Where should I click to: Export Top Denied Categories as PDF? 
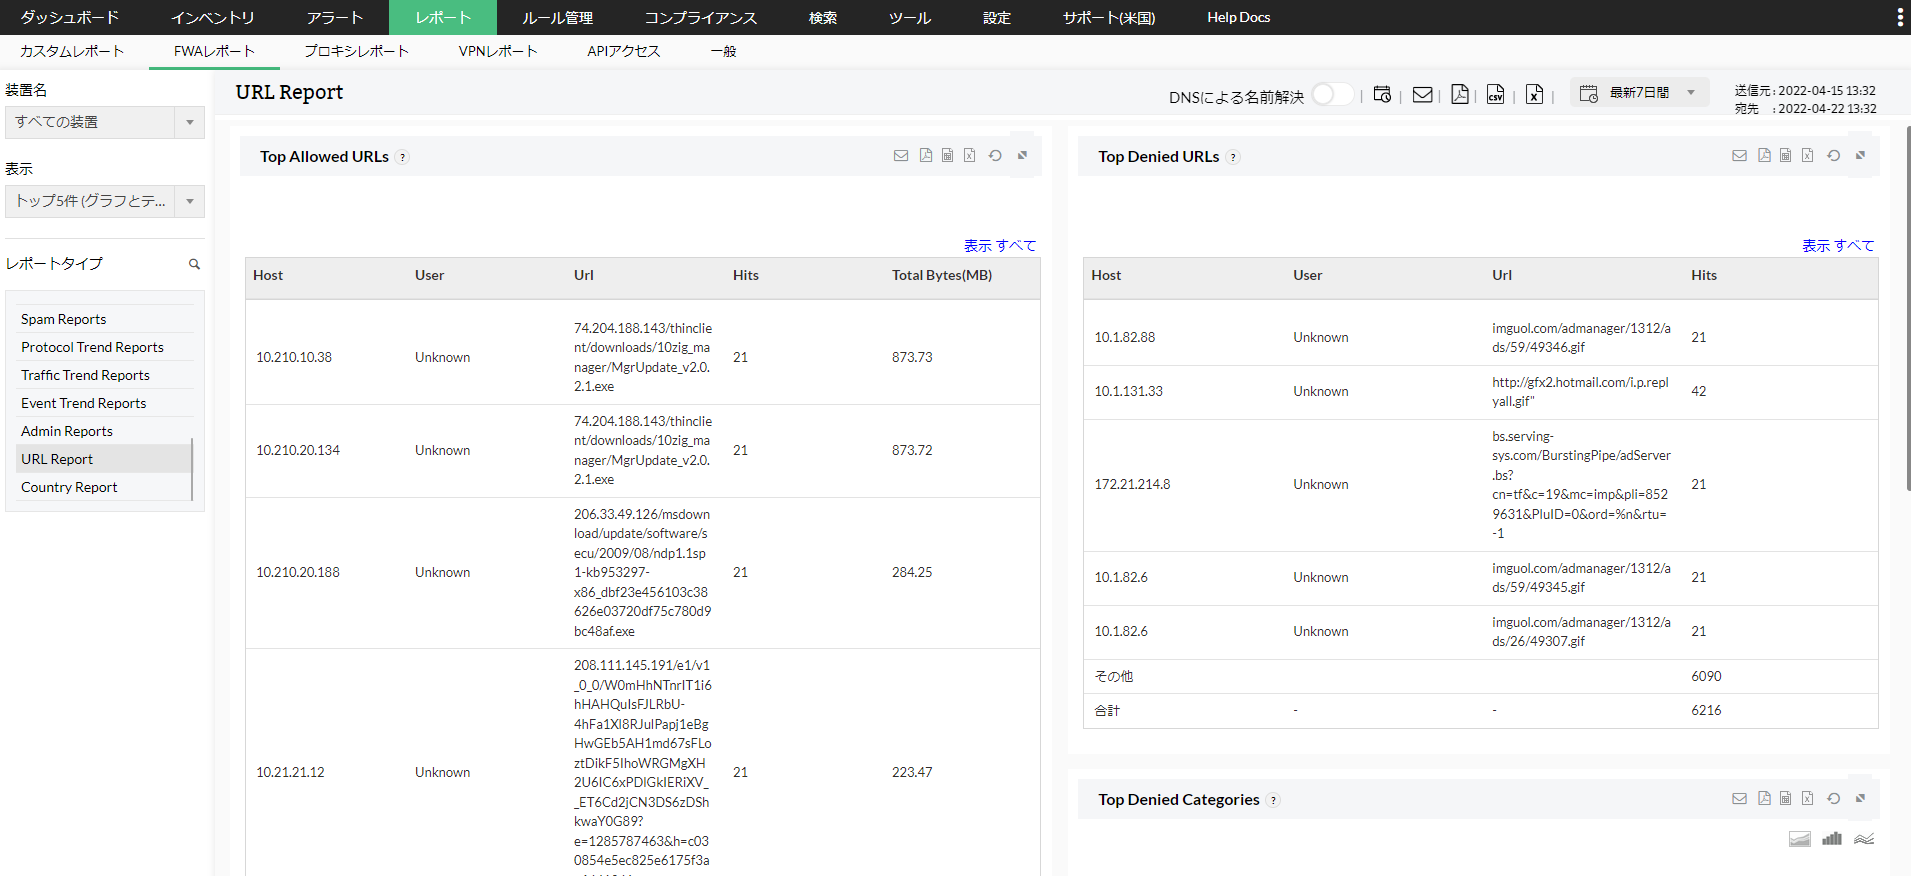[x=1764, y=799]
